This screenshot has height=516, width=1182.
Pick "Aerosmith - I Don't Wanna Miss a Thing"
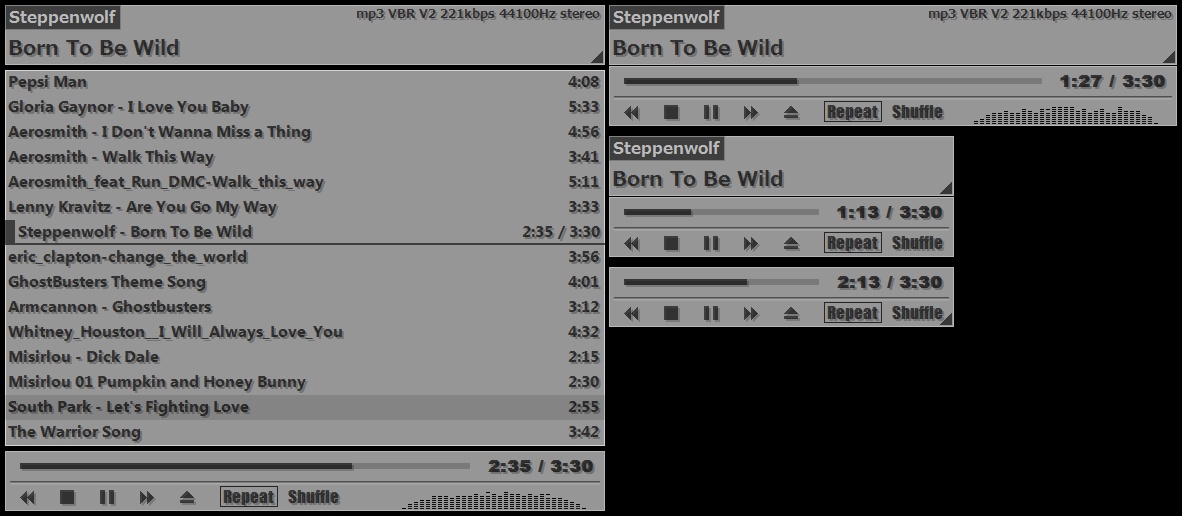click(305, 132)
